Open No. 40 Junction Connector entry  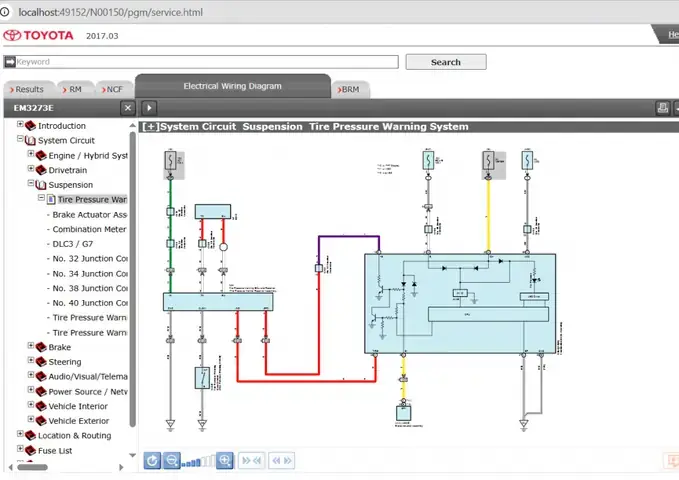pos(90,303)
